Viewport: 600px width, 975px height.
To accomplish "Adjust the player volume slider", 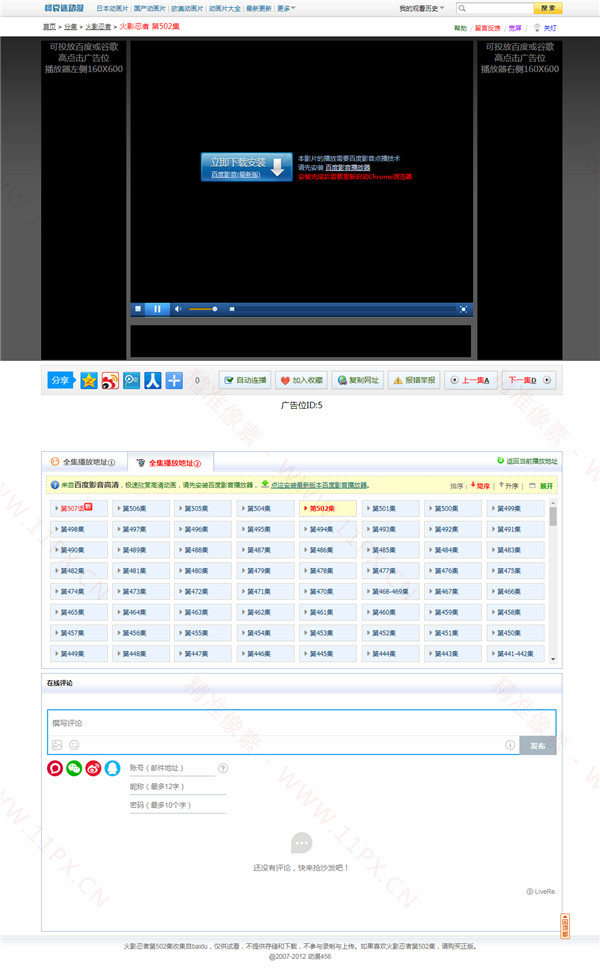I will tap(203, 309).
